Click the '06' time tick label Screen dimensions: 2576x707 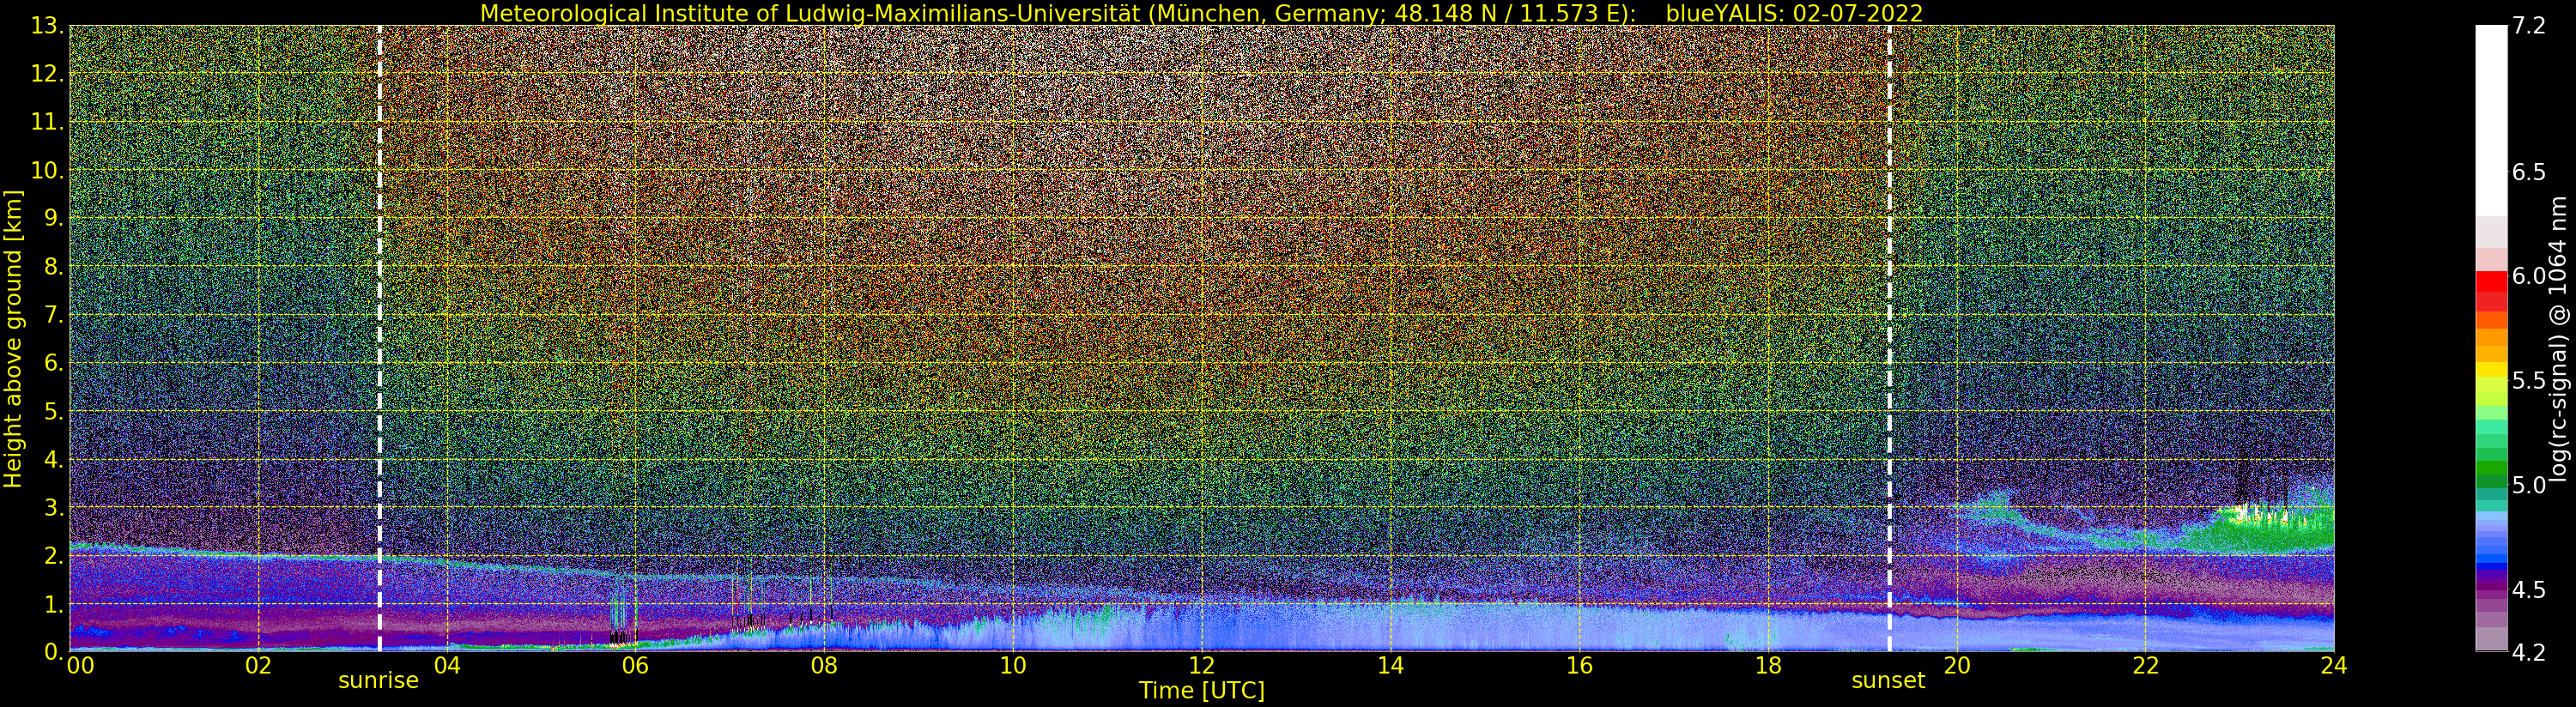(x=635, y=666)
